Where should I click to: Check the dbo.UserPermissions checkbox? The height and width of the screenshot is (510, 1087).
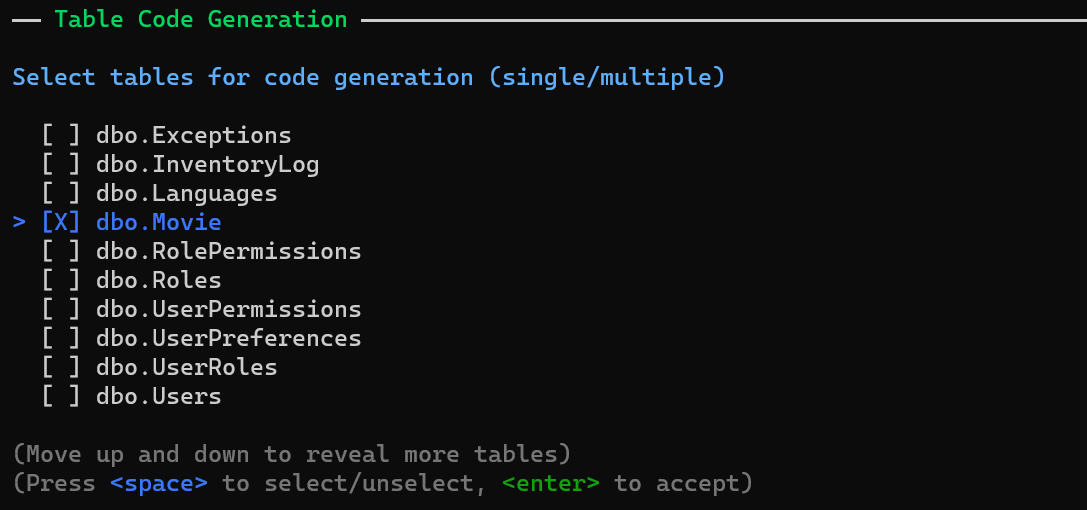(x=61, y=309)
